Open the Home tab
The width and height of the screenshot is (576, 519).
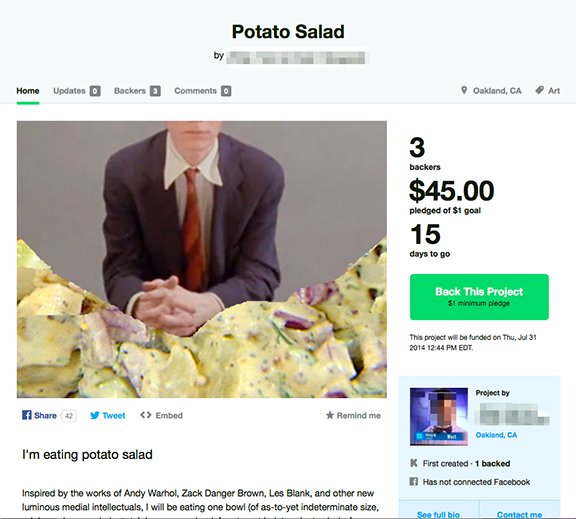coord(28,91)
